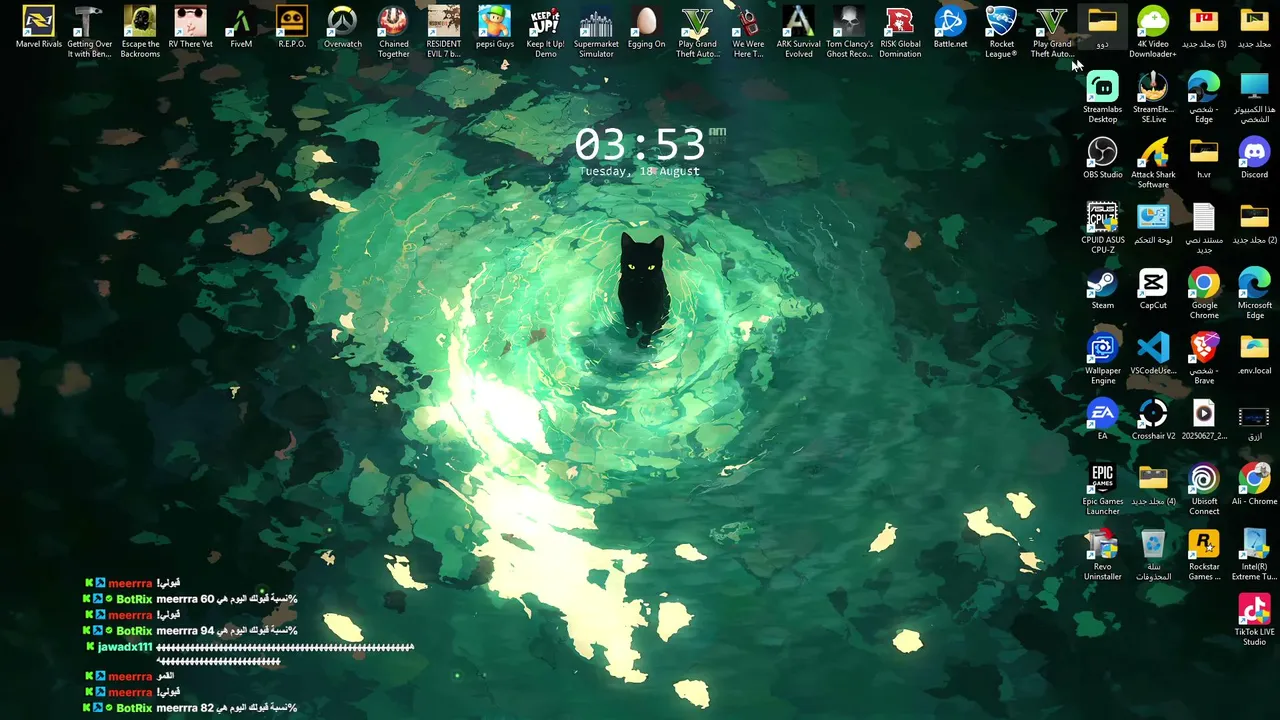1280x720 pixels.
Task: Open the Ali - Chrome profile shortcut
Action: coord(1254,484)
